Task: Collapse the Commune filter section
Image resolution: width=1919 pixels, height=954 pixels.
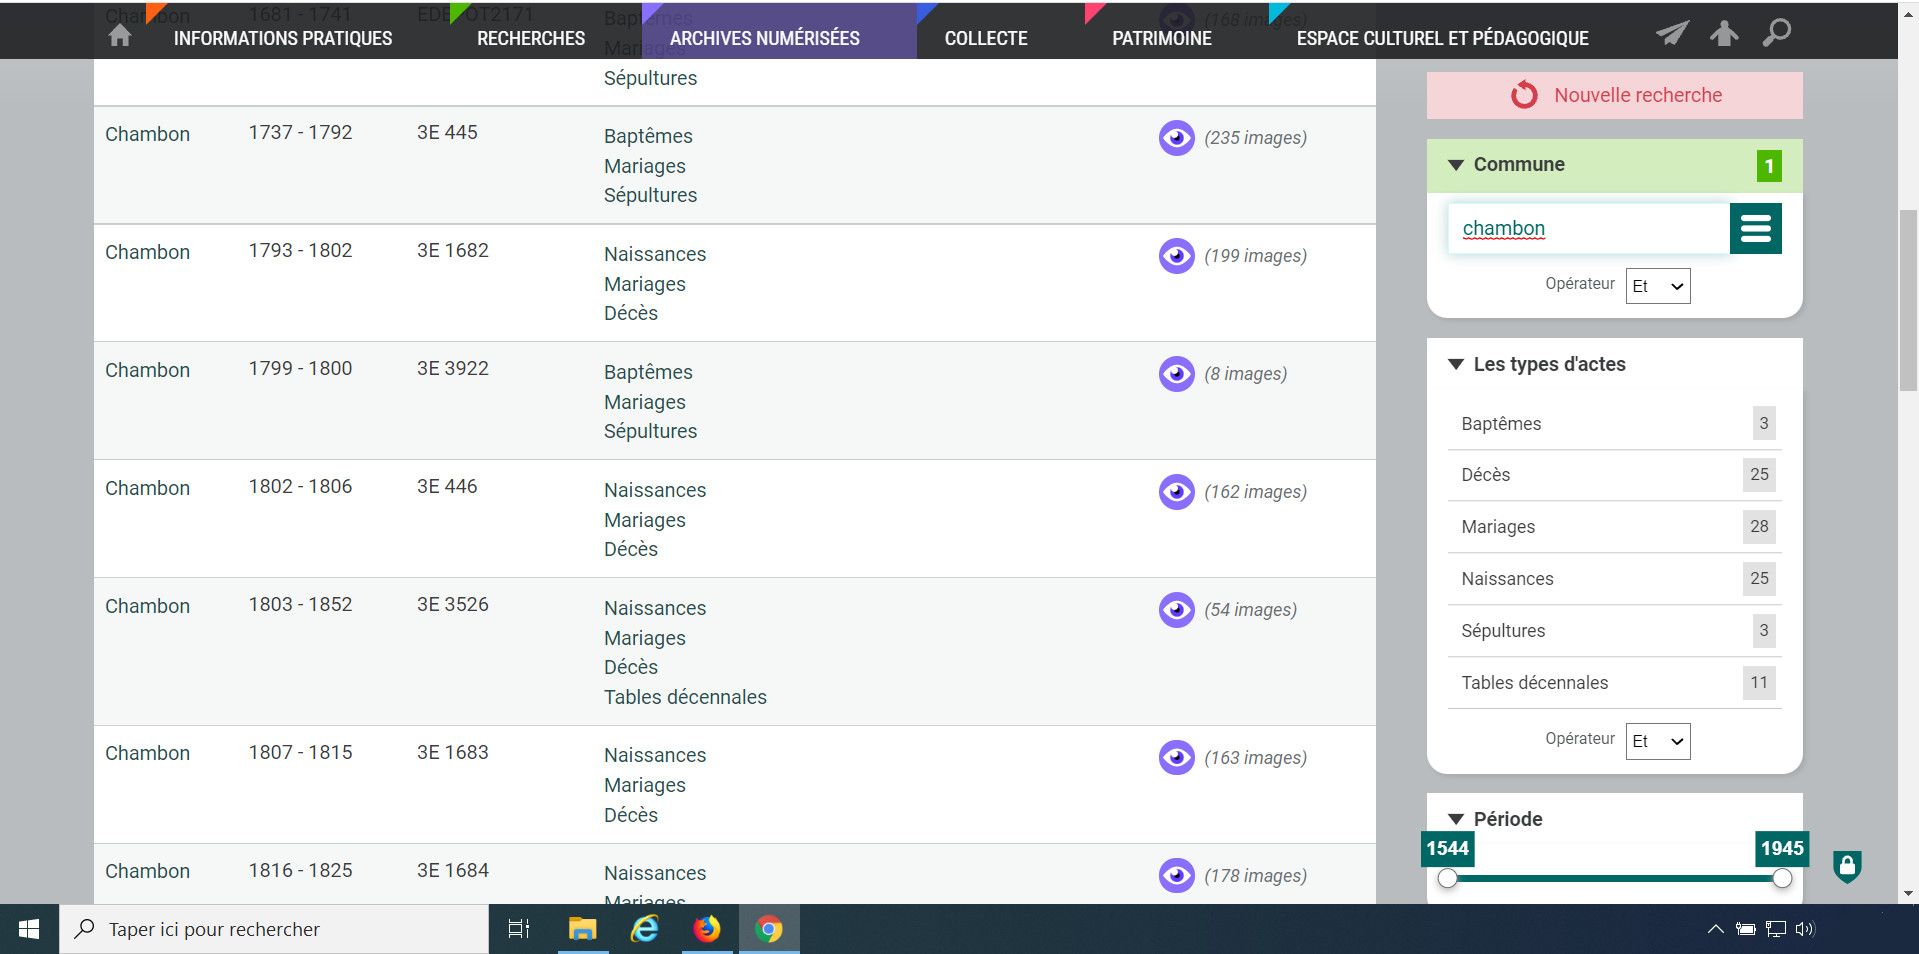Action: [1456, 165]
